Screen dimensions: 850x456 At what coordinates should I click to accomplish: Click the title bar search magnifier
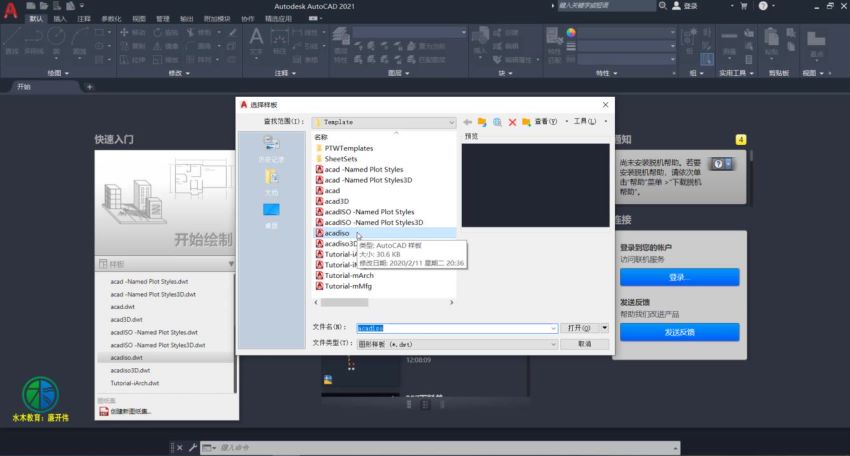point(662,5)
